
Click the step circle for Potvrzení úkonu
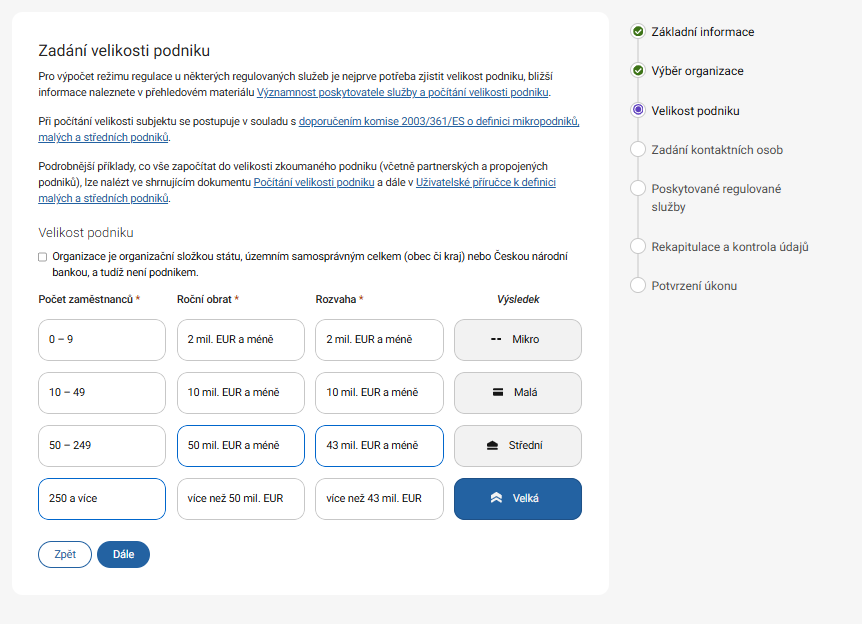(638, 285)
